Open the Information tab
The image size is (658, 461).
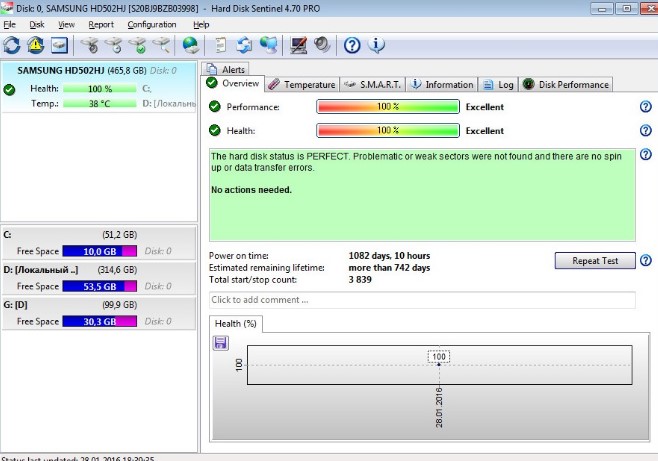(442, 85)
